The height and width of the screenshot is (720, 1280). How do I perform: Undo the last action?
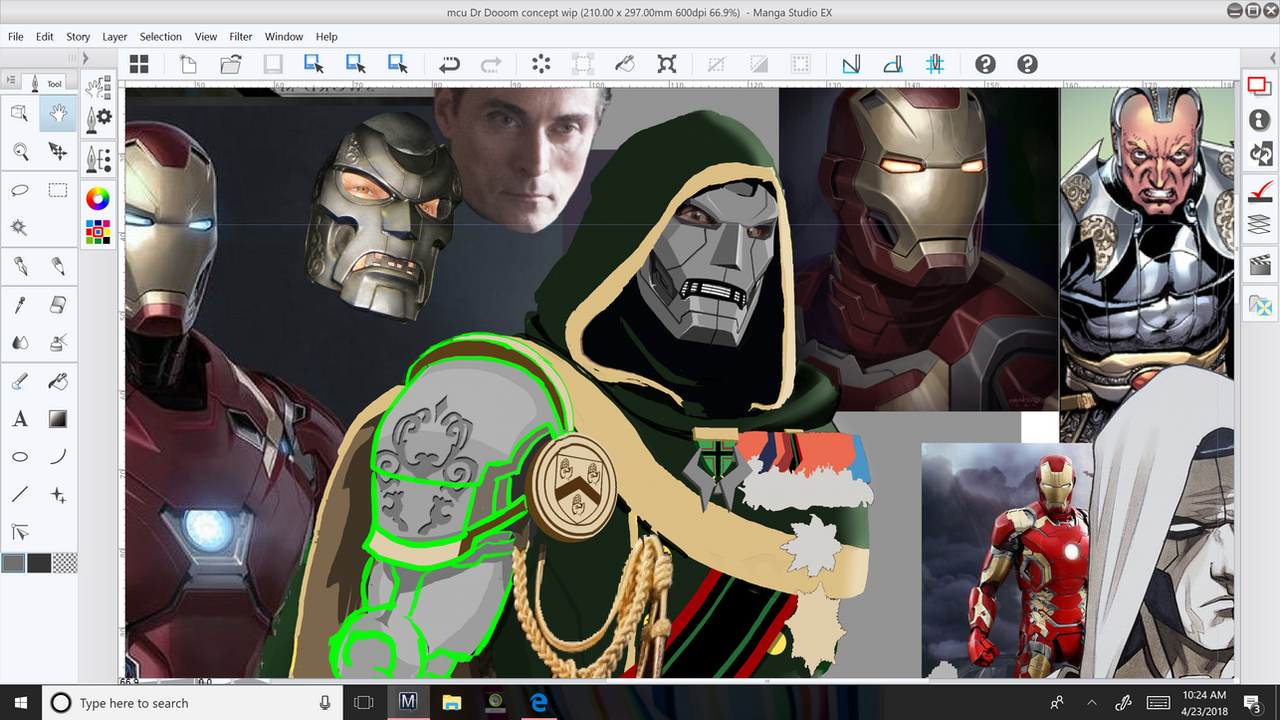click(x=449, y=65)
